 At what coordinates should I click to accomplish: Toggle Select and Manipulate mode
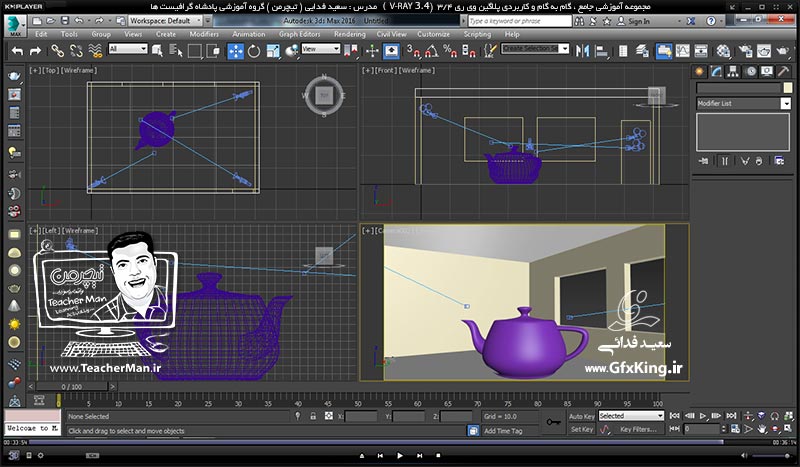(372, 51)
